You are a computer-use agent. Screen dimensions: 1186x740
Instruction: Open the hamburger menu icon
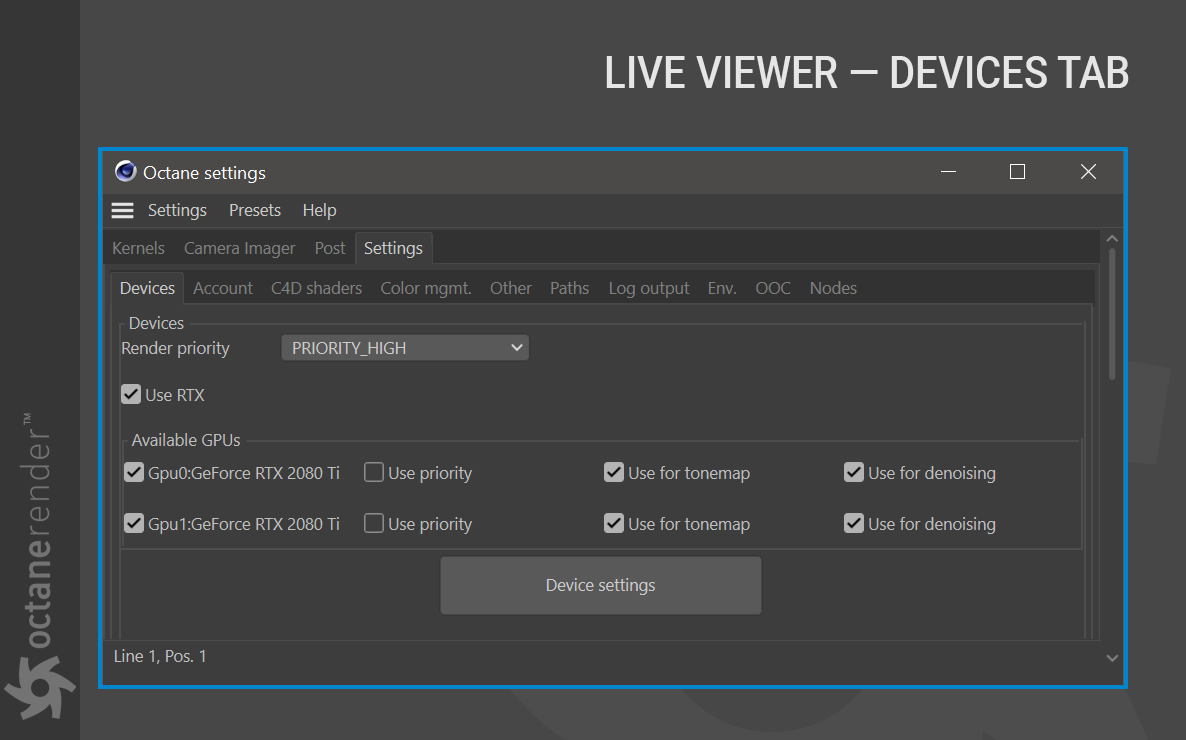tap(123, 210)
